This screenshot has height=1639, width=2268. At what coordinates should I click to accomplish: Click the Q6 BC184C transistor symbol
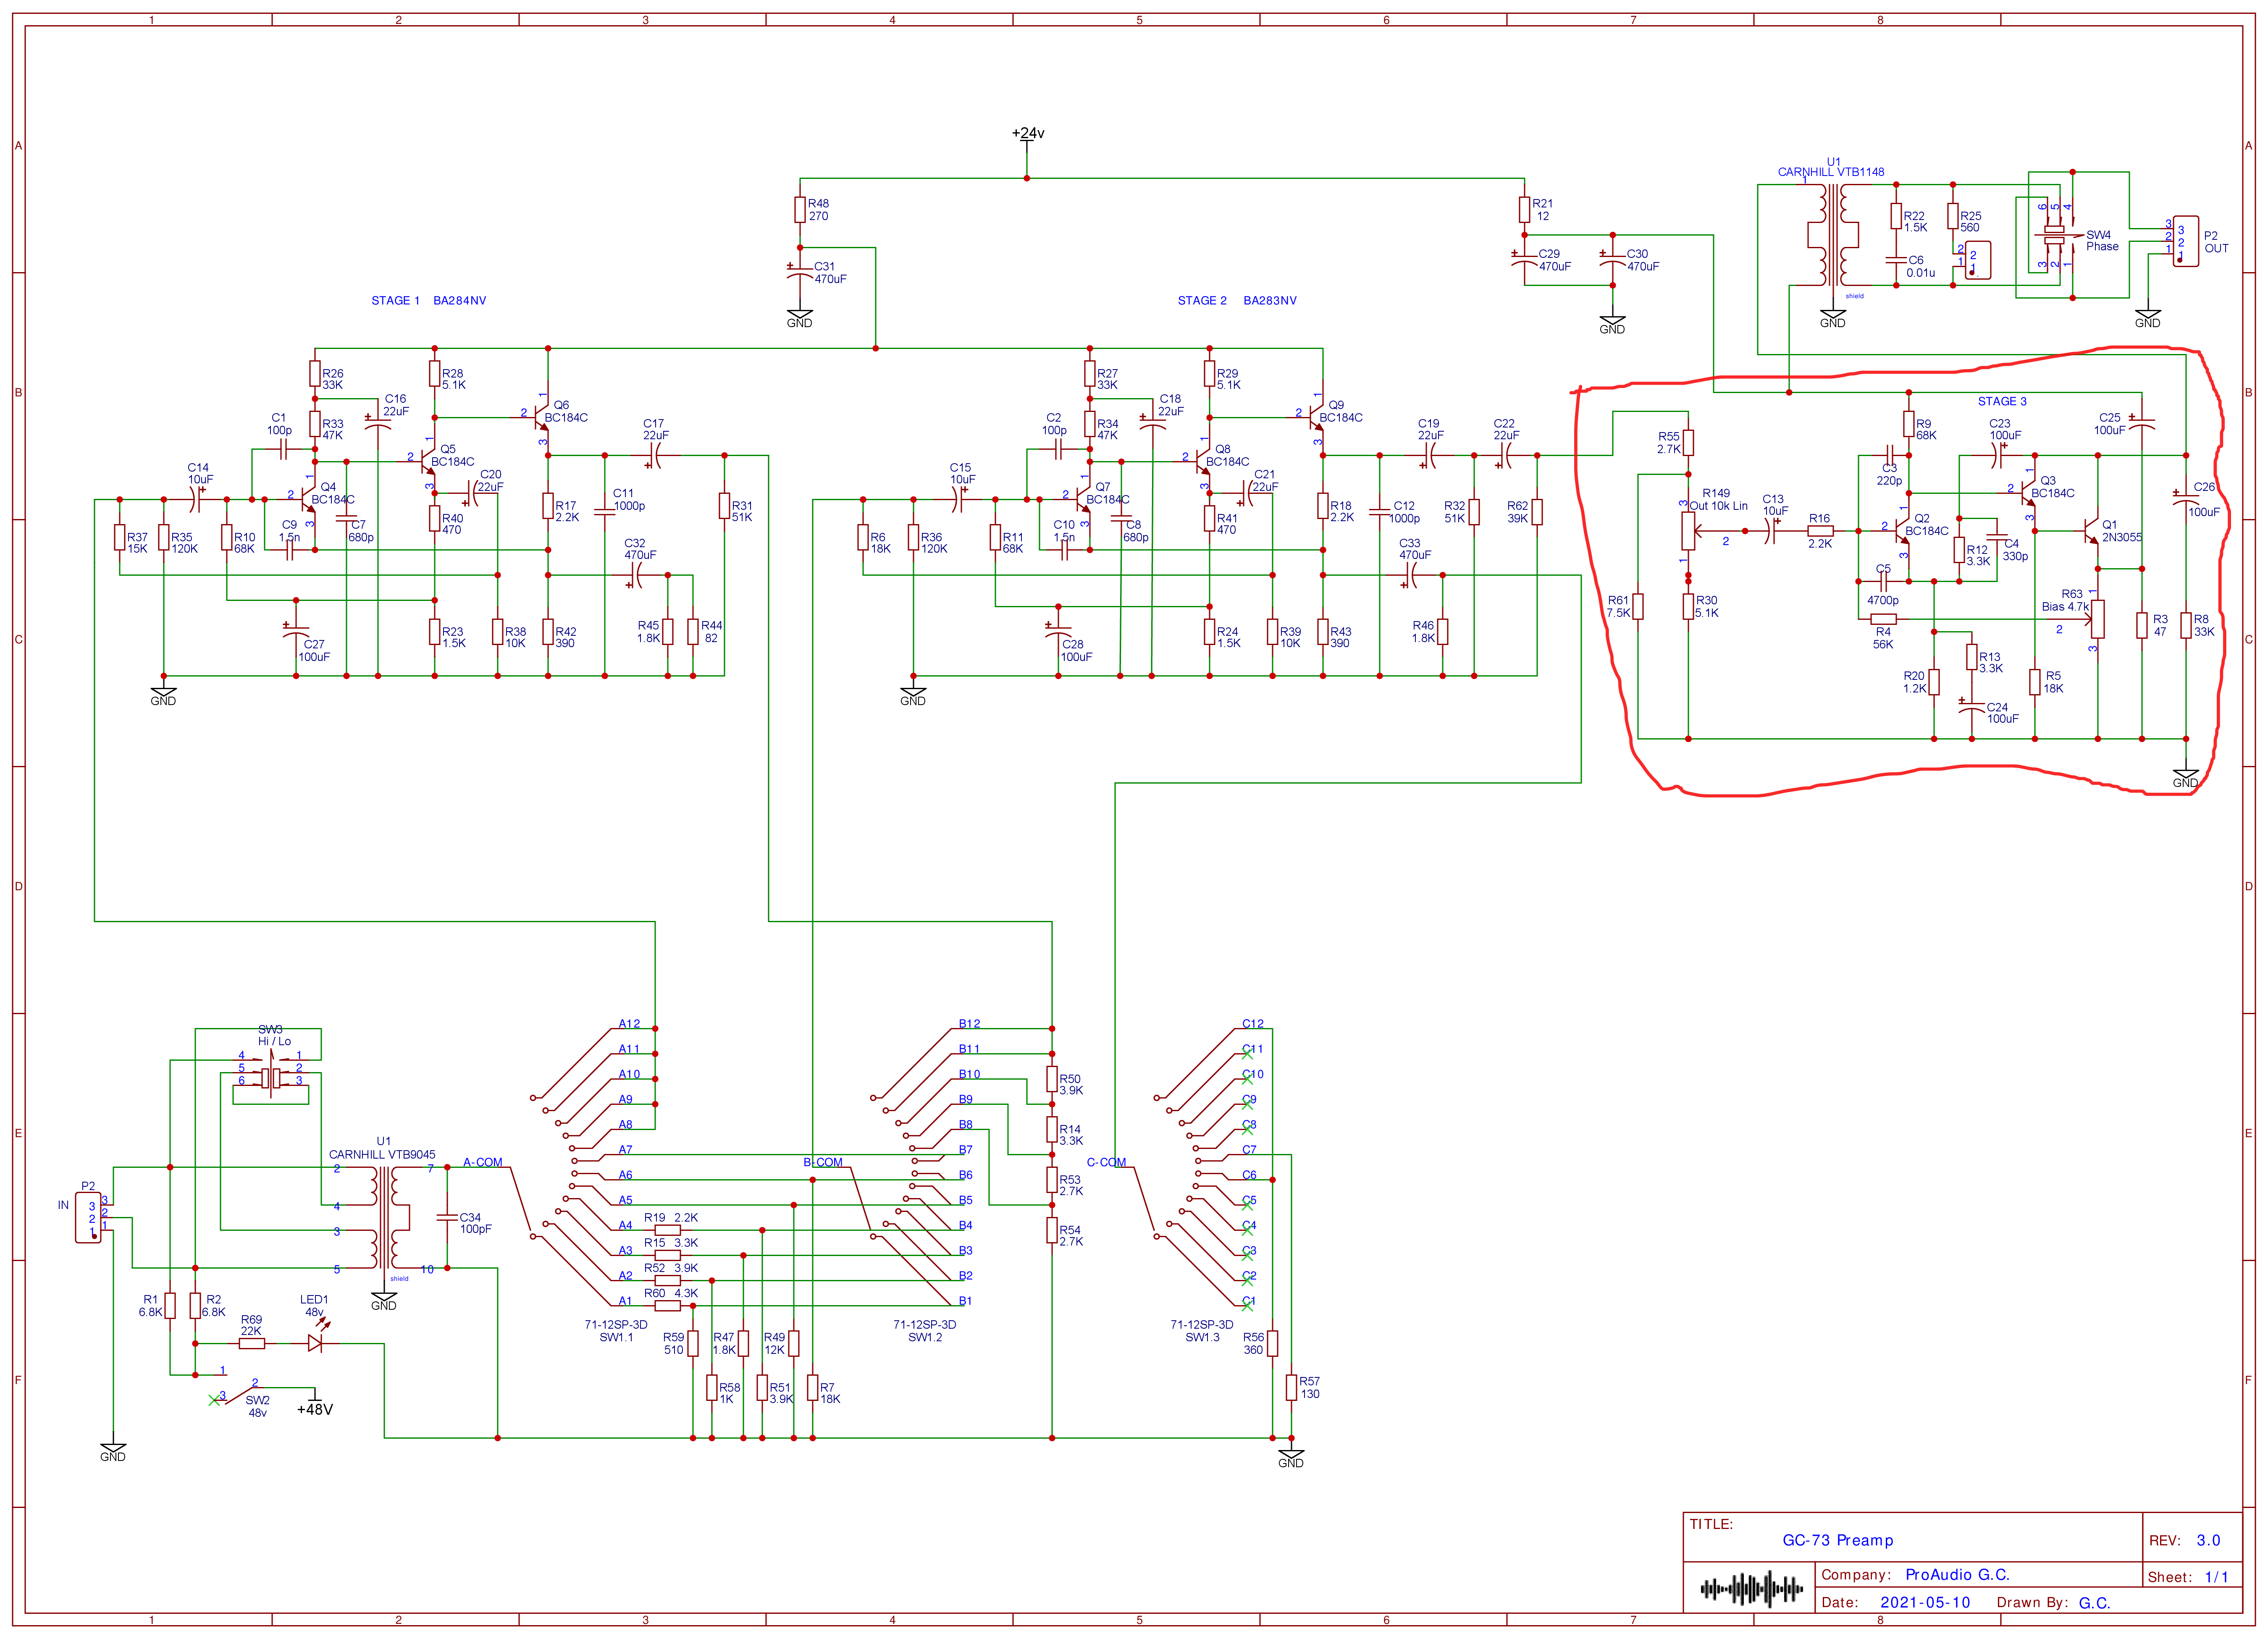tap(541, 418)
